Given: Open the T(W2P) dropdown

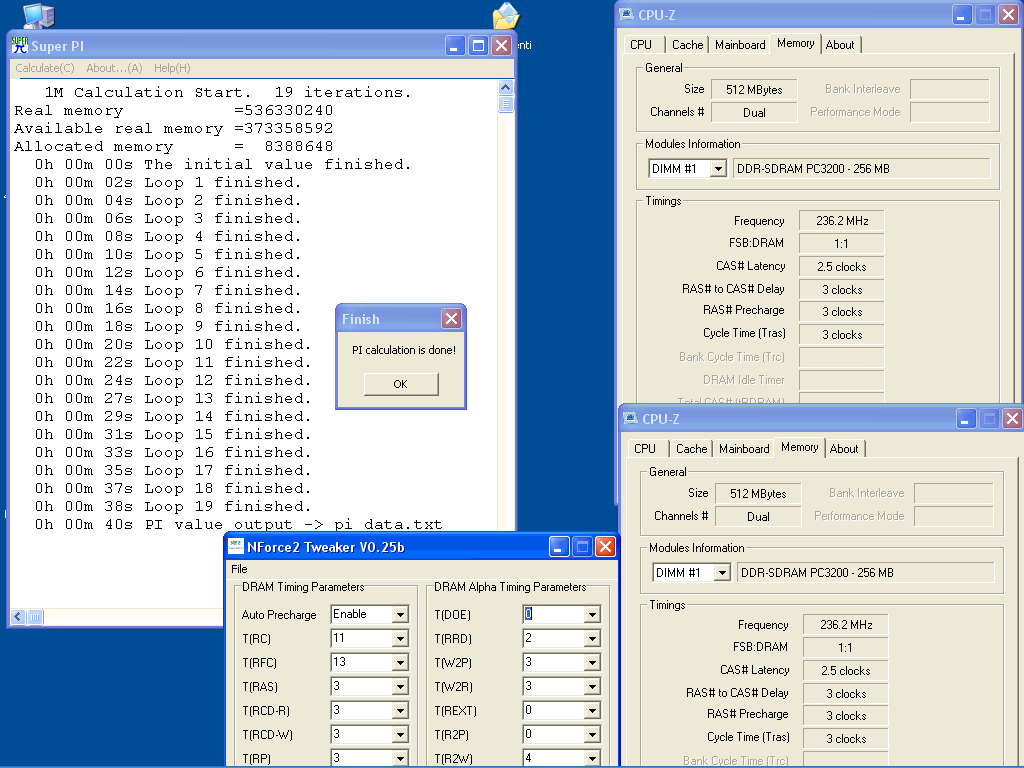Looking at the screenshot, I should tap(592, 663).
